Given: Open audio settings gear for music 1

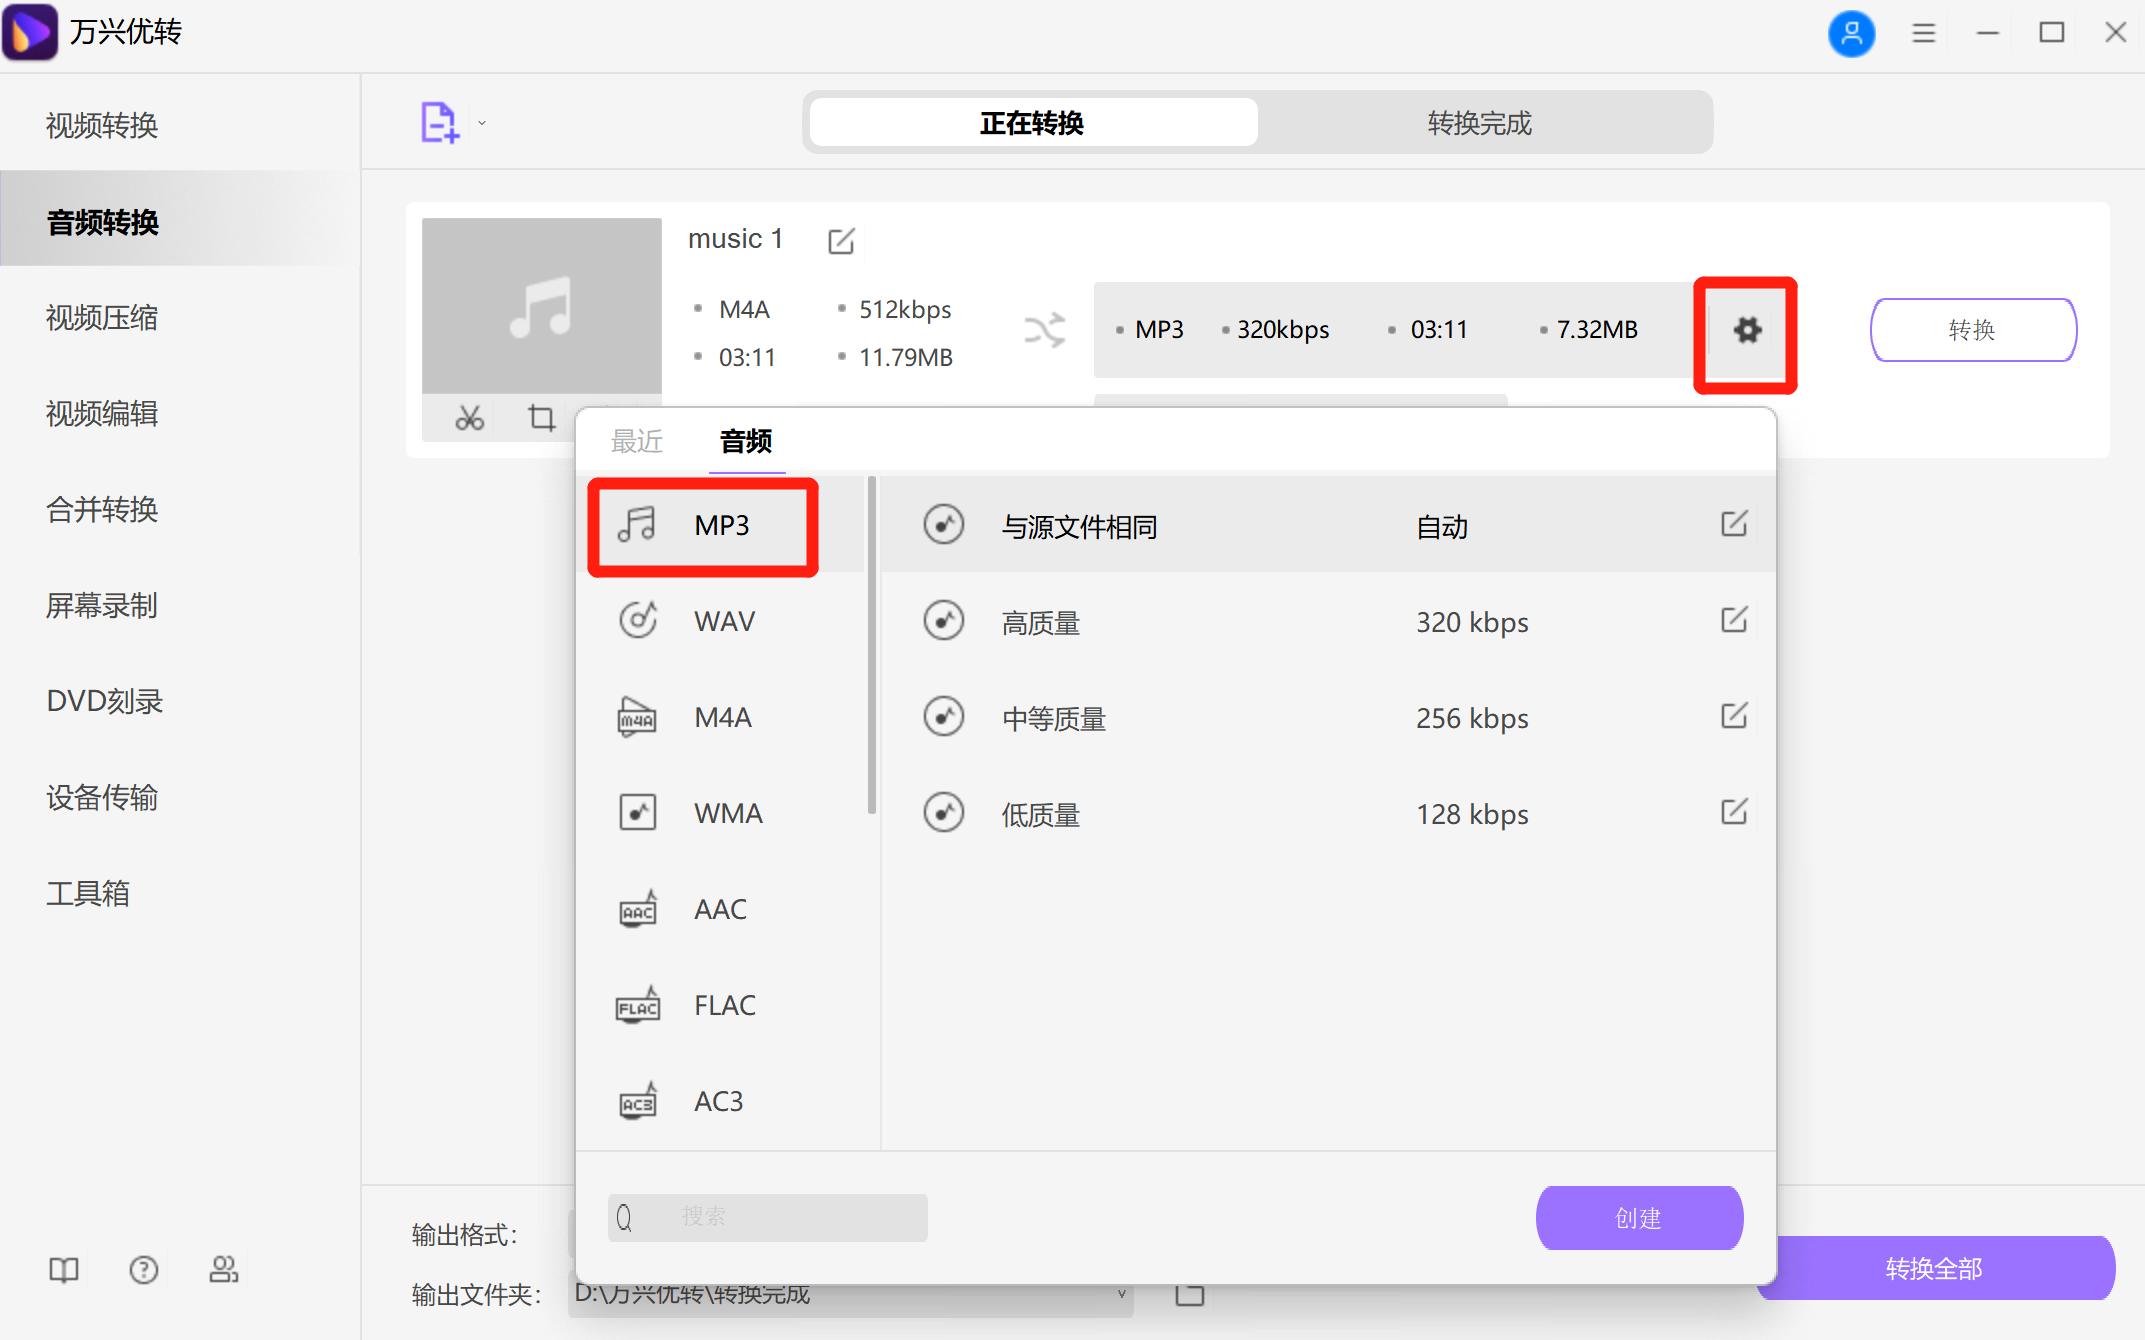Looking at the screenshot, I should pyautogui.click(x=1746, y=332).
